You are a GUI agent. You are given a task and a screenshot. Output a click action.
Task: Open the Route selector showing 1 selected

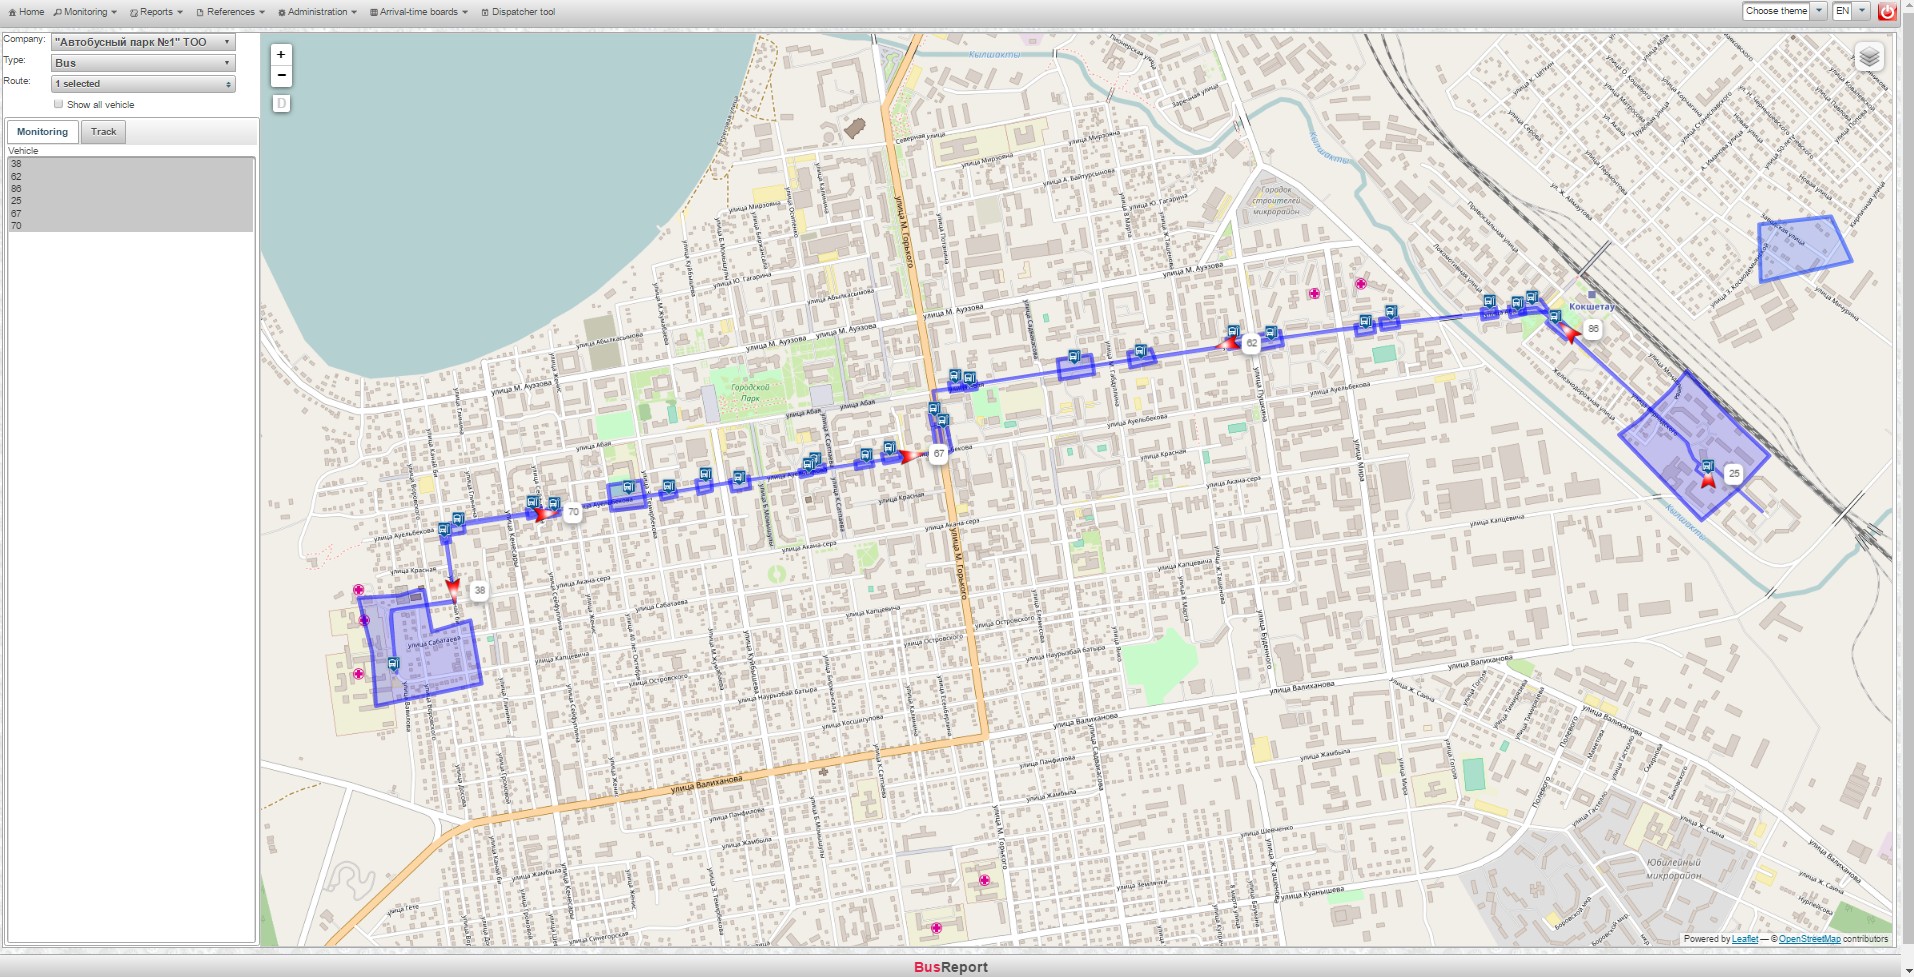tap(143, 84)
